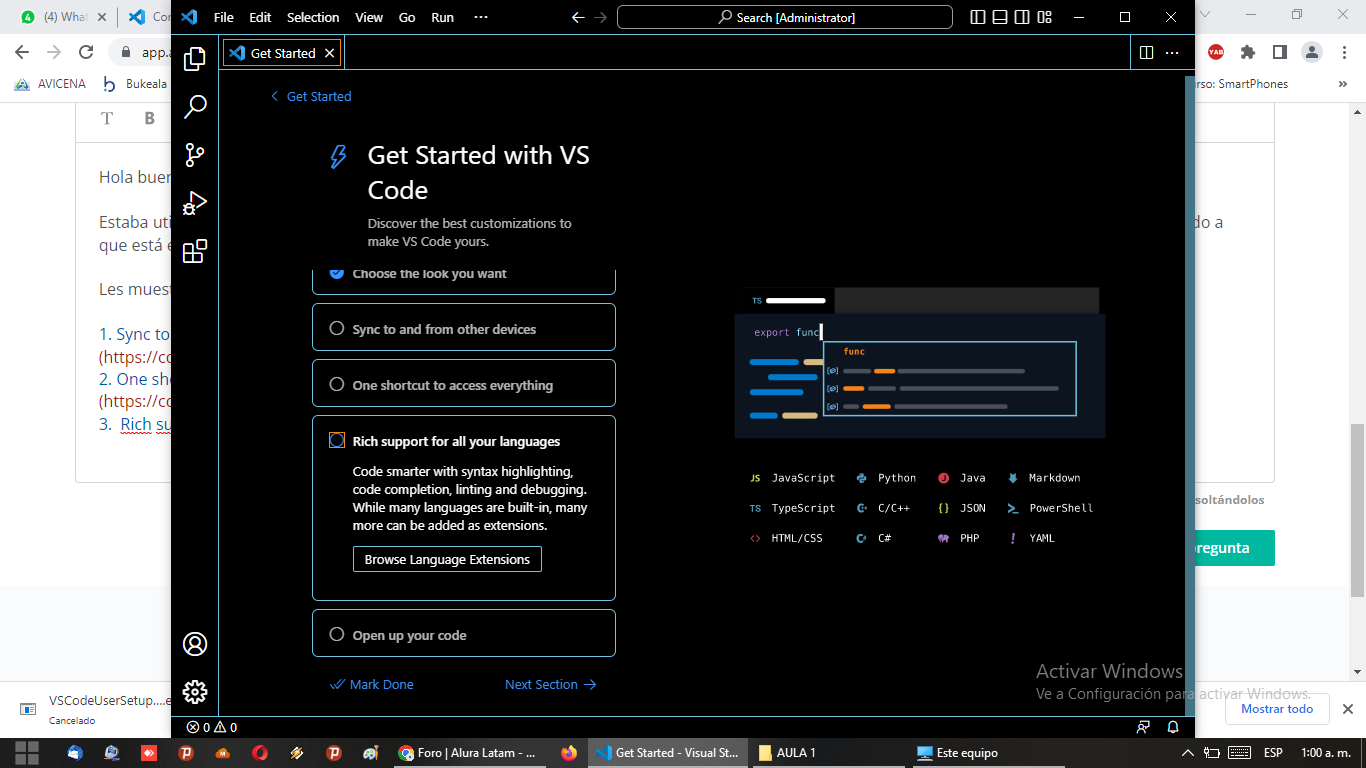Screen dimensions: 1366x768
Task: Check off 'Rich support for all your languages'
Action: click(337, 440)
